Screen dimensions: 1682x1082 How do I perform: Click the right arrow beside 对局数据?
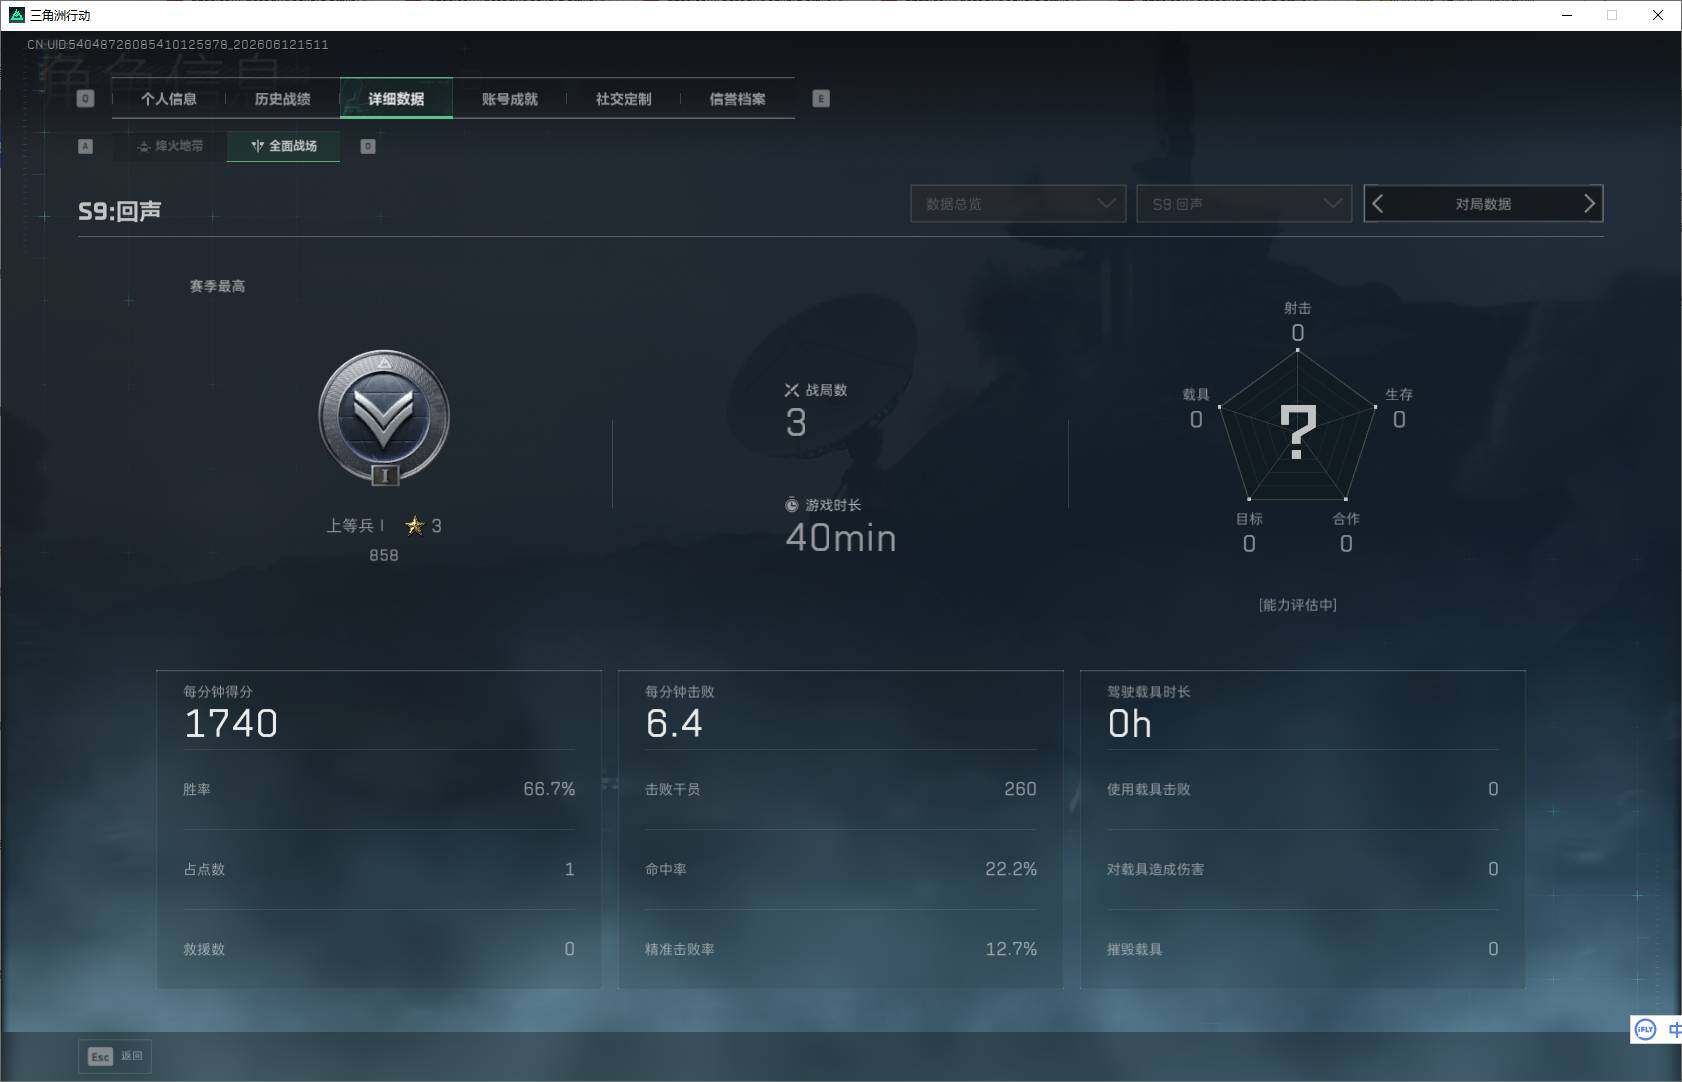[x=1589, y=204]
